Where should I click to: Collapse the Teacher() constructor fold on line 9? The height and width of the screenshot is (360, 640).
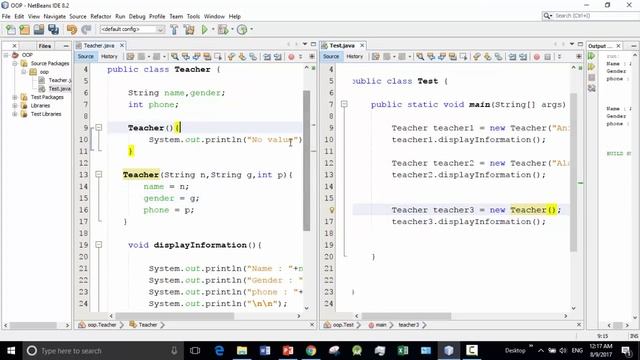tap(98, 128)
